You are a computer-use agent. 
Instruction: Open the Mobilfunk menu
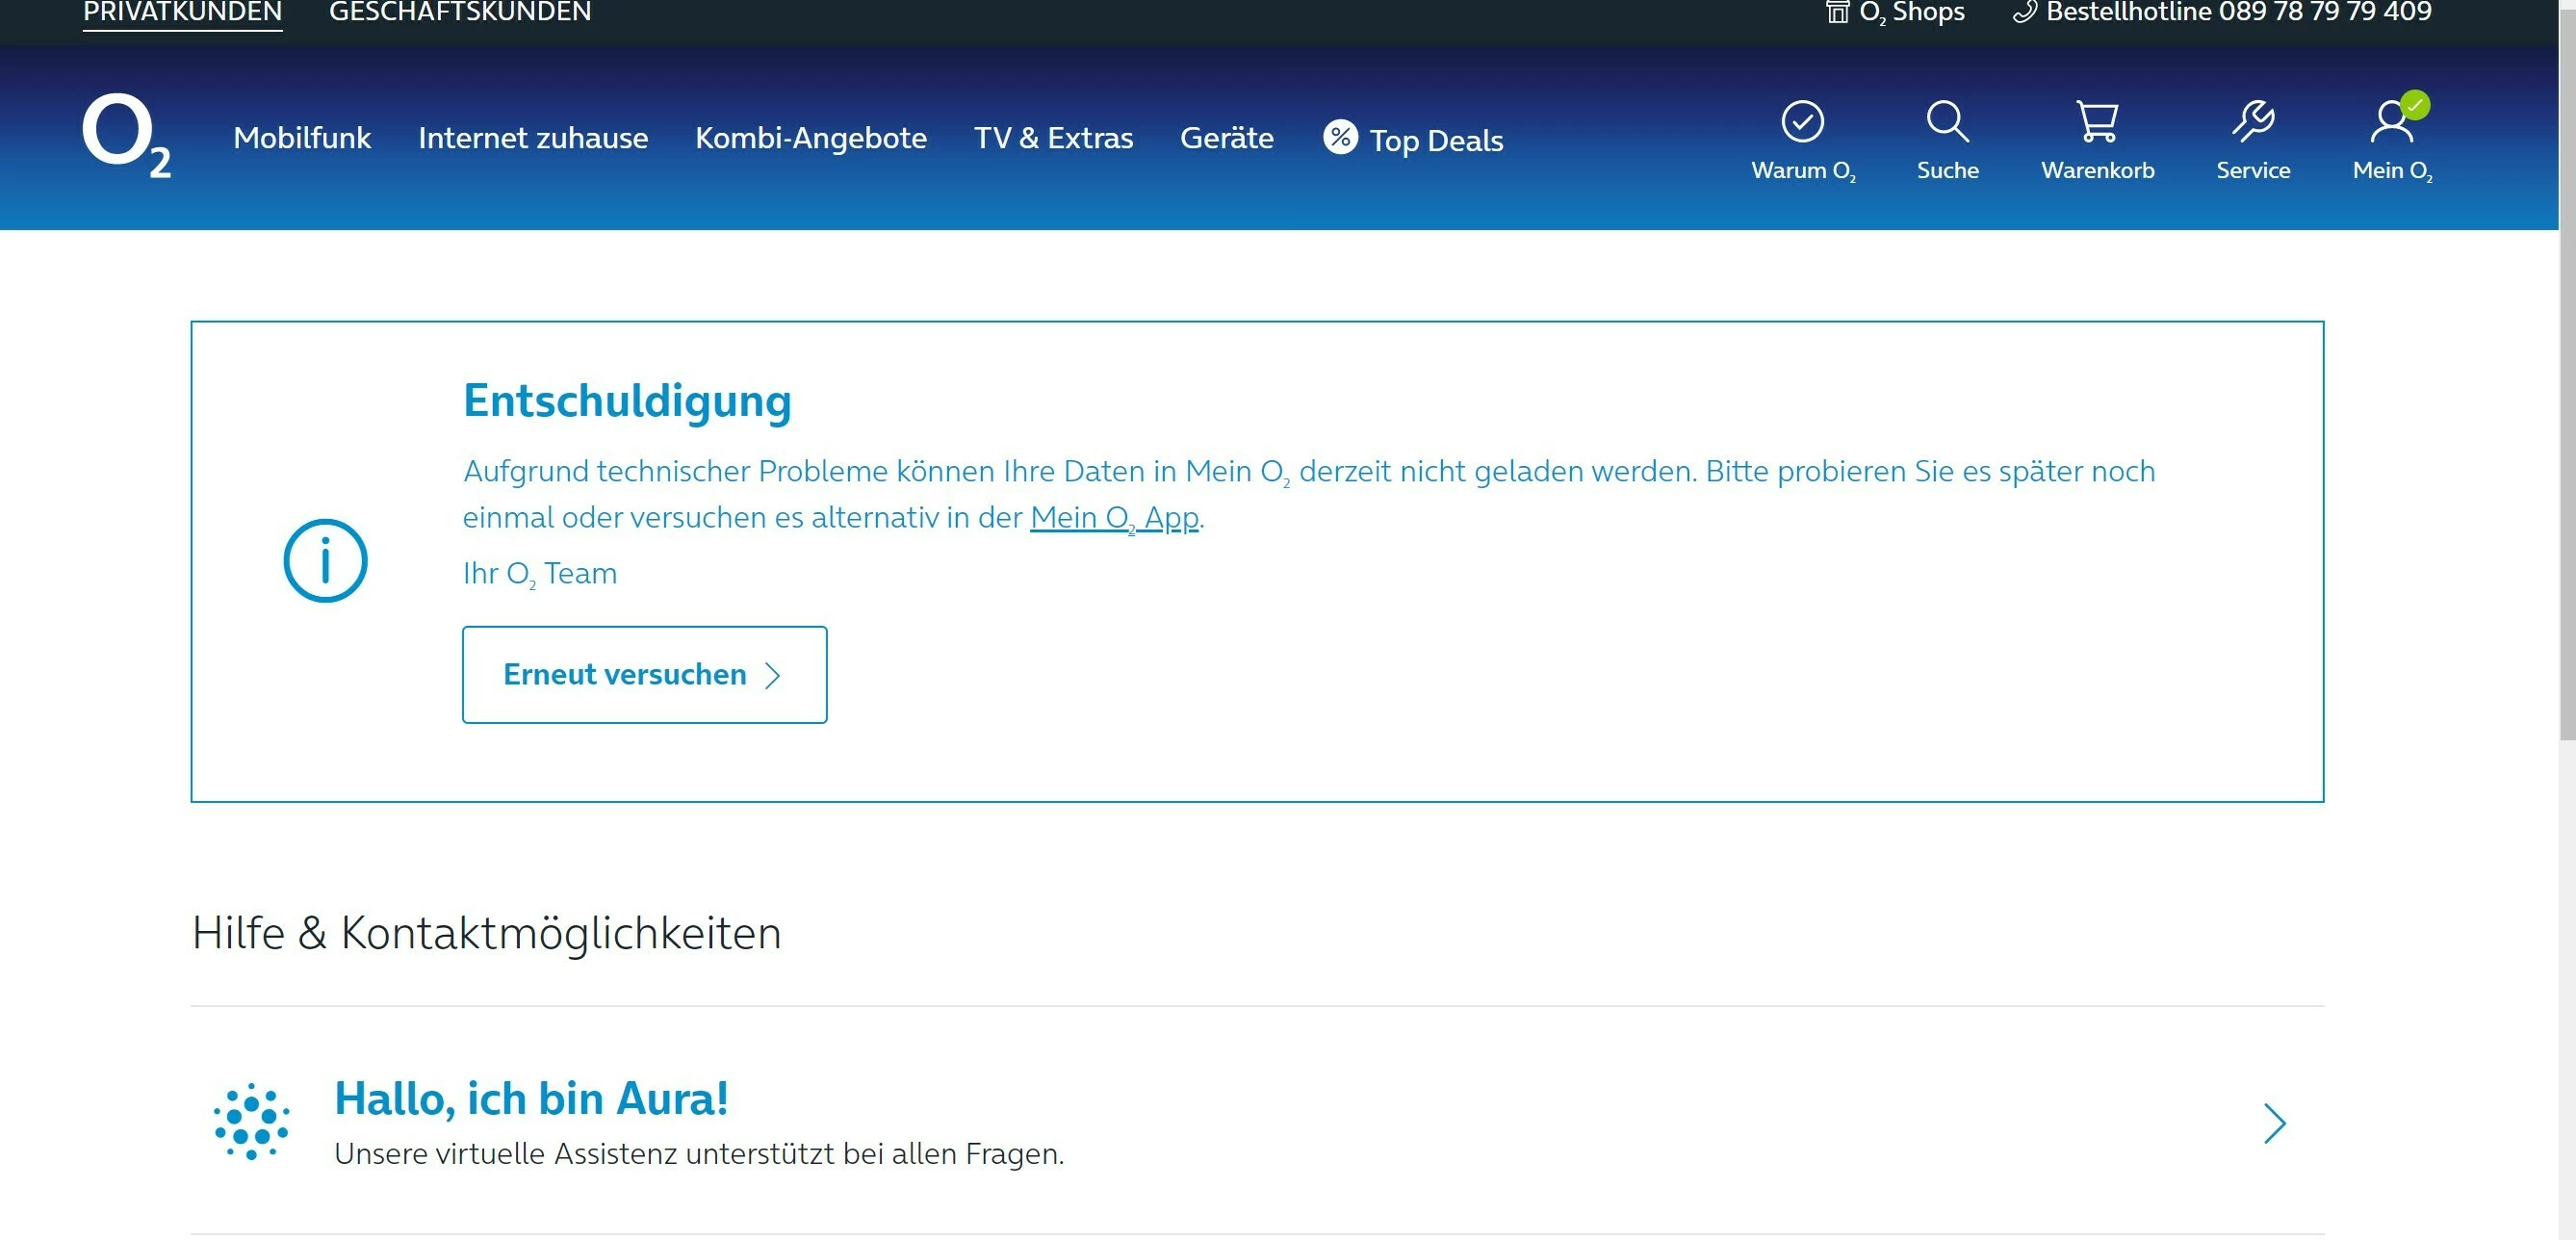click(x=302, y=138)
